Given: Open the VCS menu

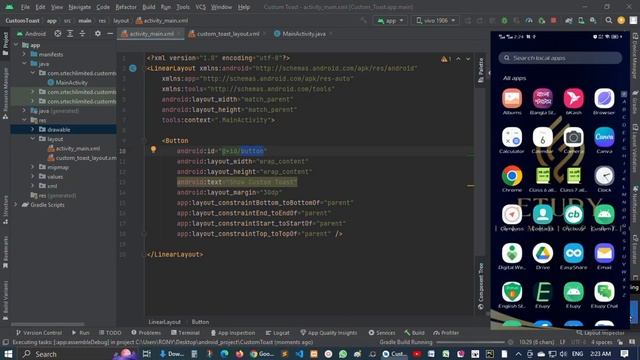Looking at the screenshot, I should tap(200, 7).
